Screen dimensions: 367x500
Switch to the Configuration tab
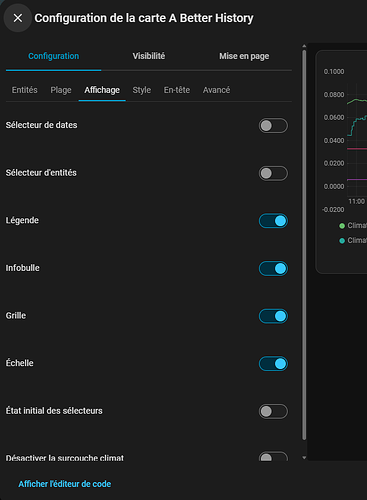pyautogui.click(x=54, y=56)
